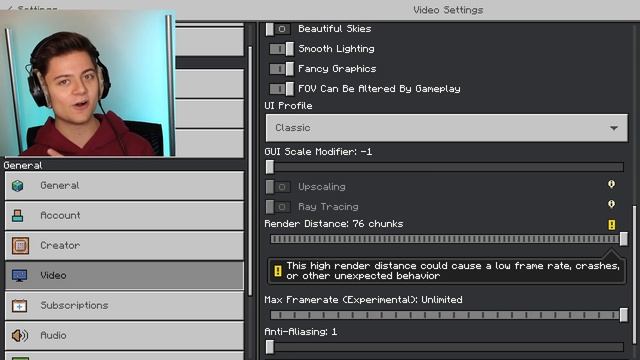Click the 'Render Distance: 76 chunks' label

pyautogui.click(x=333, y=224)
